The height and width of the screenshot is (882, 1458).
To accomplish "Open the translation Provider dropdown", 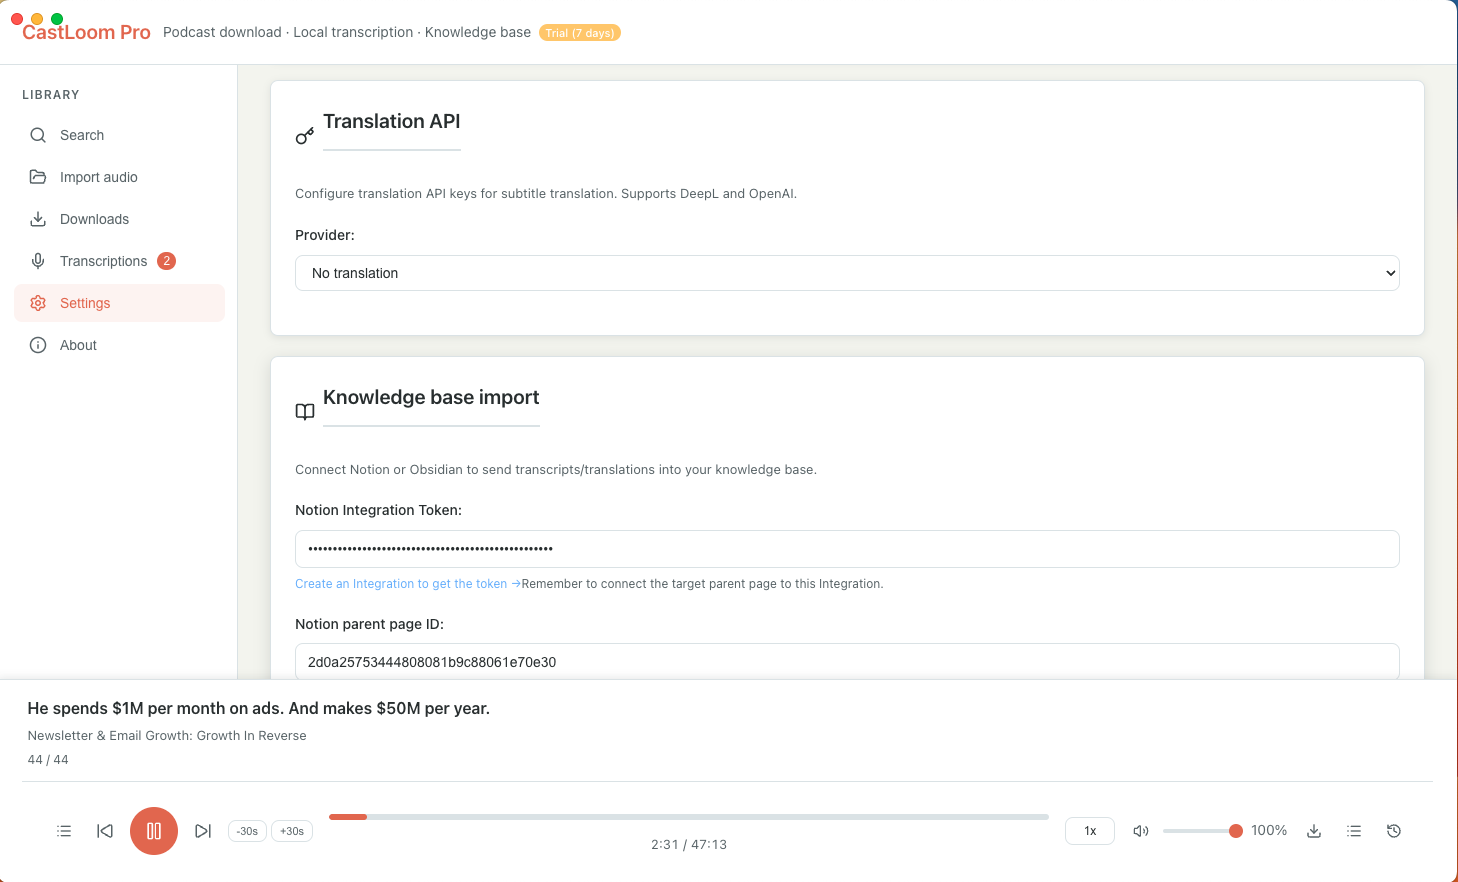I will (847, 273).
